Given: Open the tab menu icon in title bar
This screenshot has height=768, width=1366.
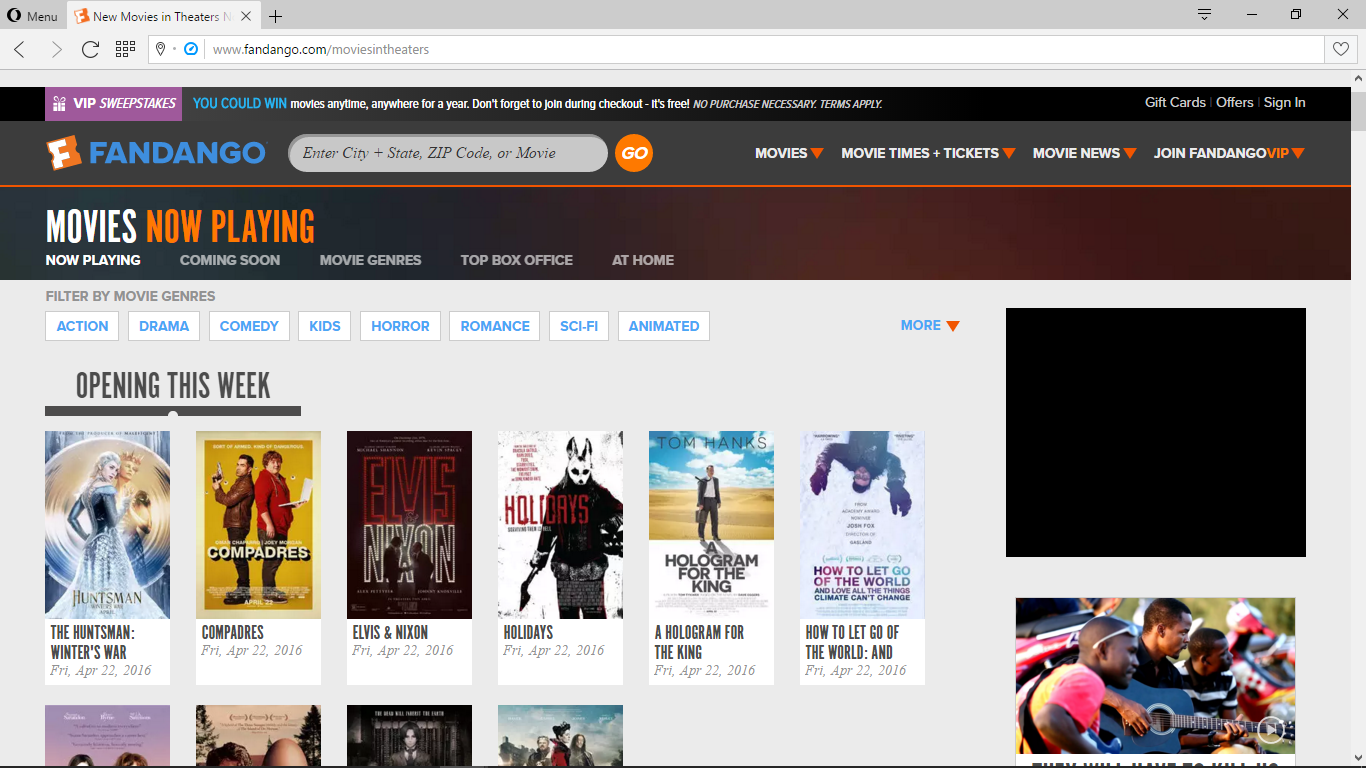Looking at the screenshot, I should [1205, 15].
